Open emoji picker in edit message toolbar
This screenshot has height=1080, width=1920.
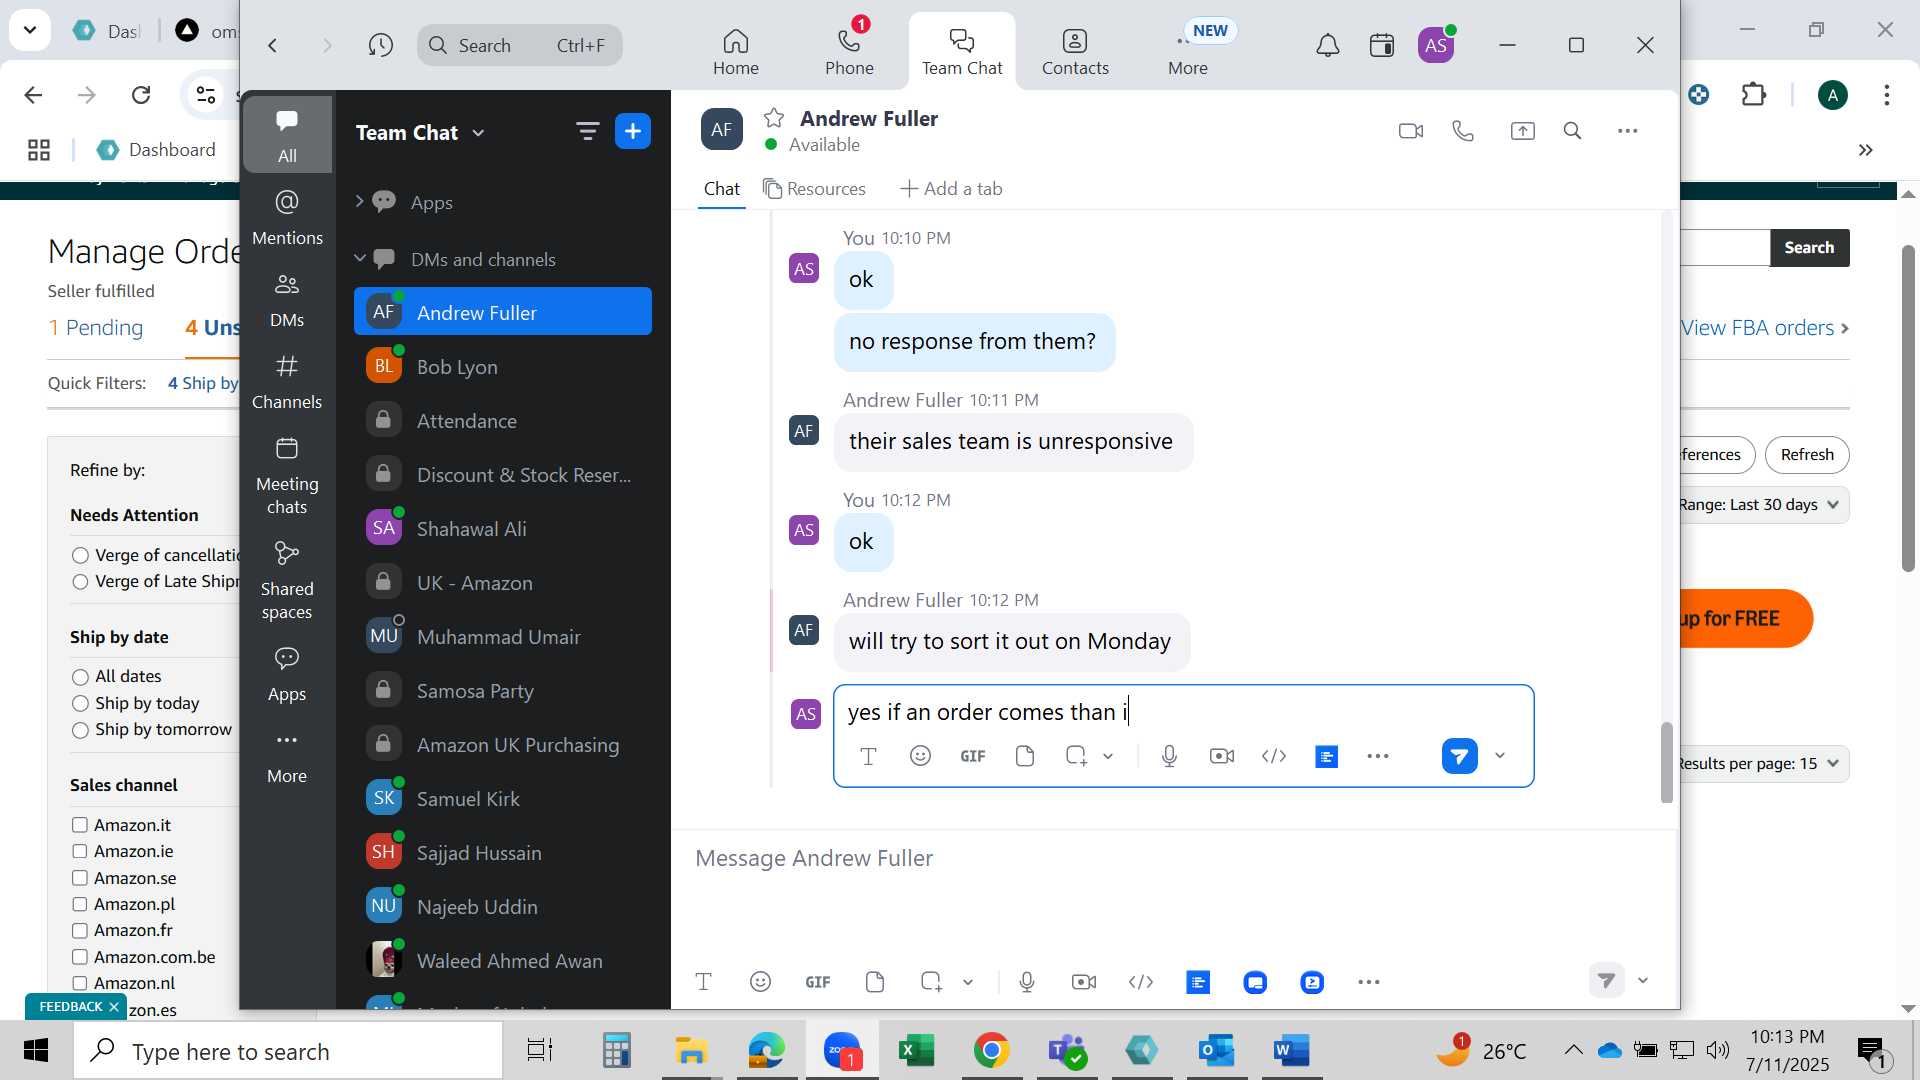click(x=920, y=756)
